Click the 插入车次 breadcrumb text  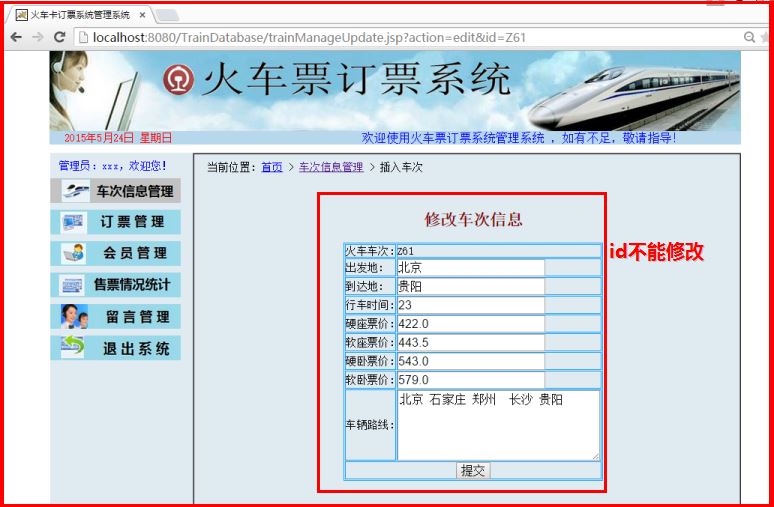pos(401,167)
